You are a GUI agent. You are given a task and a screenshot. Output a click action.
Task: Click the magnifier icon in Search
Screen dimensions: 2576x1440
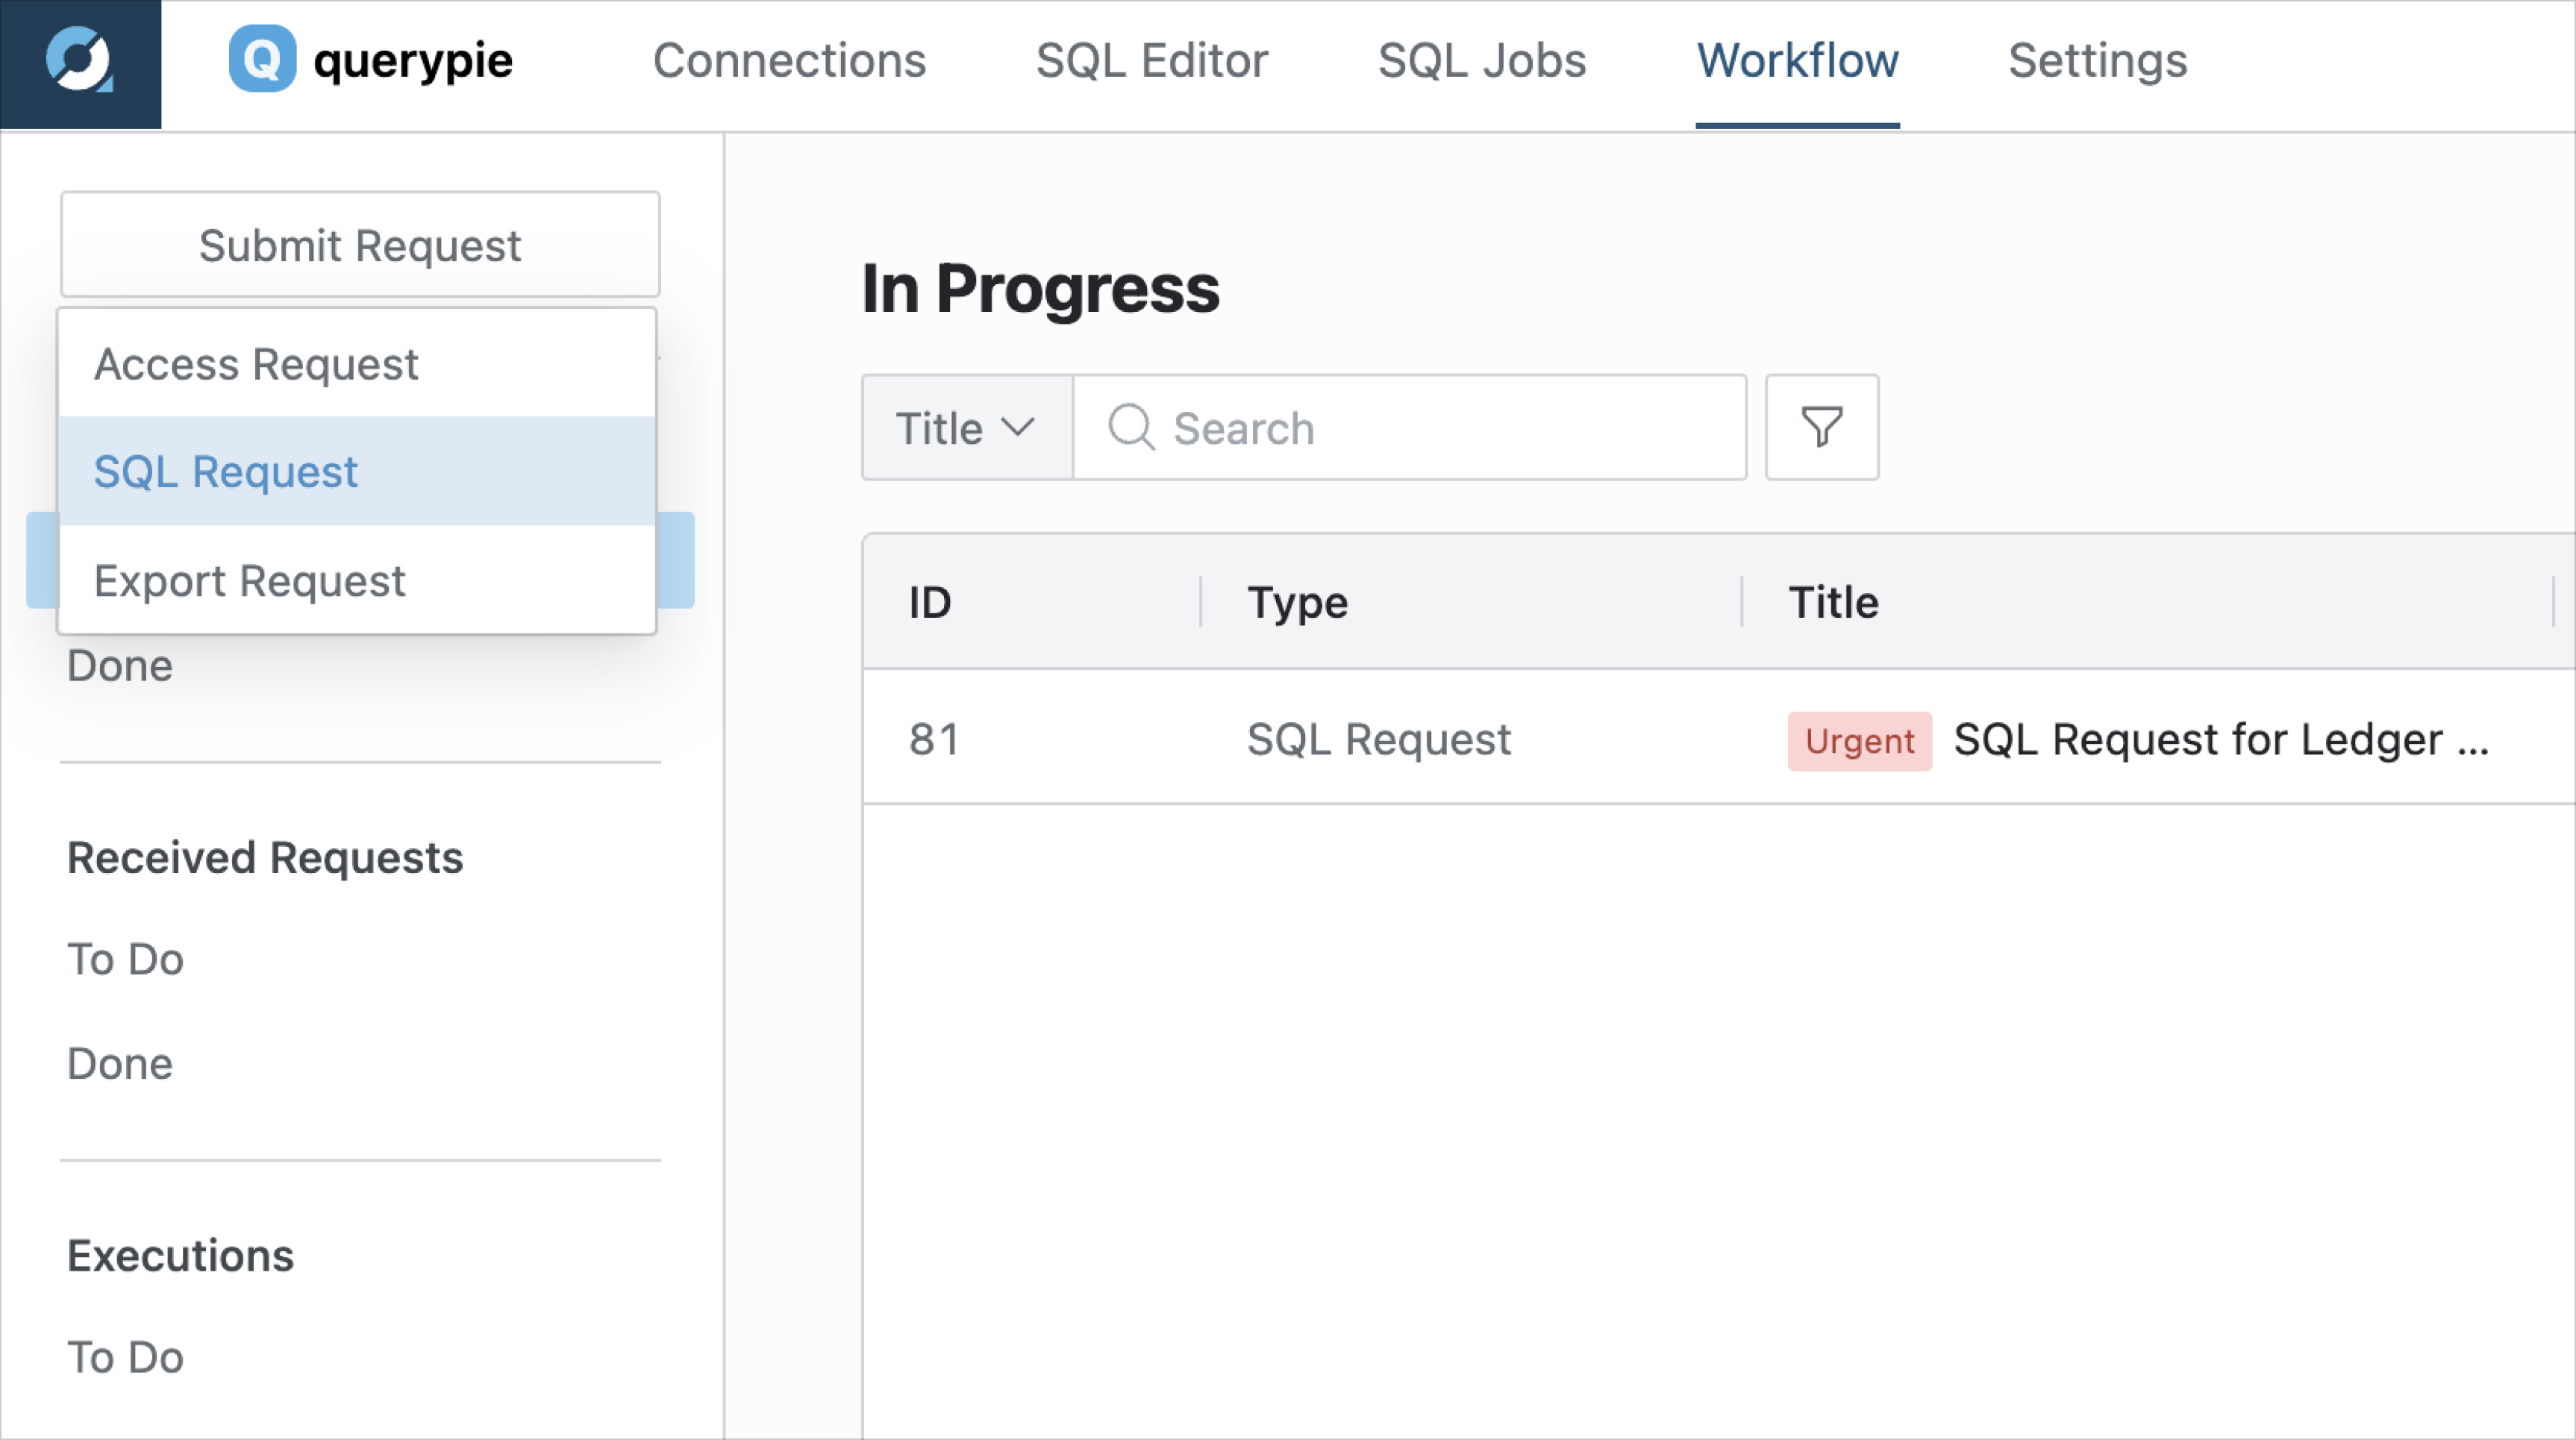(x=1132, y=427)
